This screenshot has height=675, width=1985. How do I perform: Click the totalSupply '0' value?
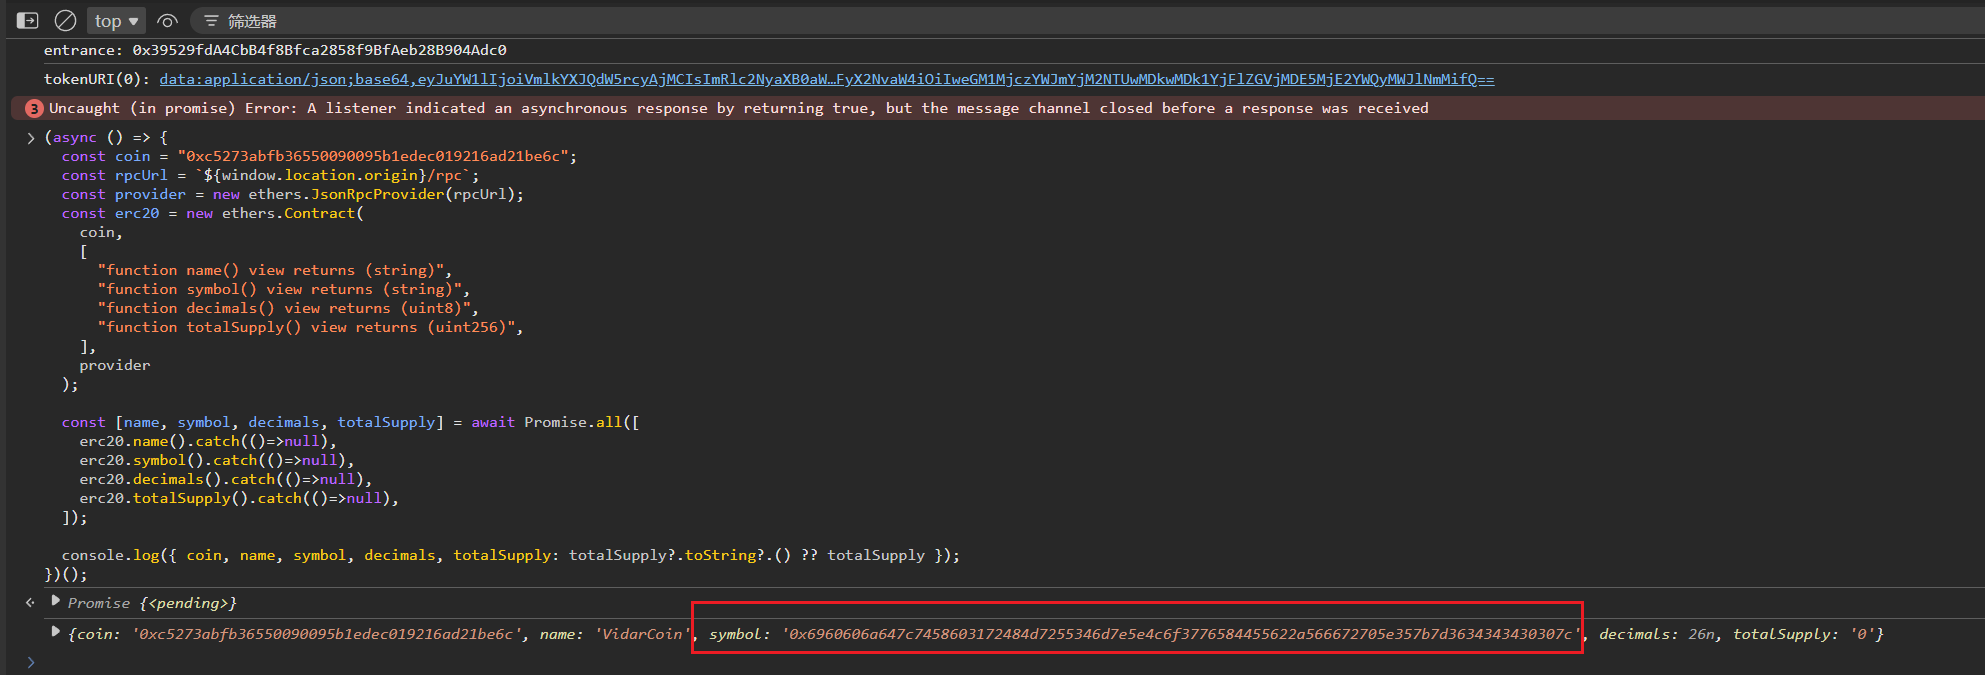[1862, 634]
